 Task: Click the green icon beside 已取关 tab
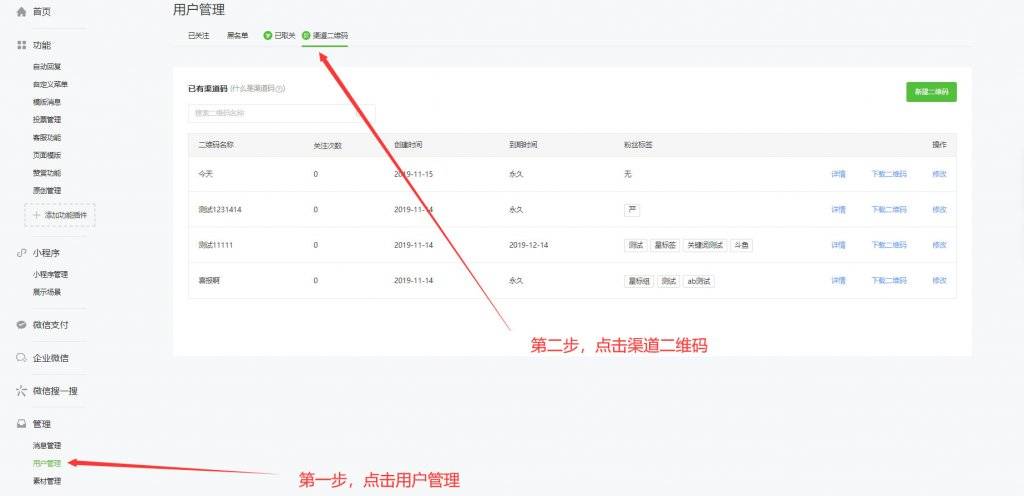pyautogui.click(x=268, y=36)
